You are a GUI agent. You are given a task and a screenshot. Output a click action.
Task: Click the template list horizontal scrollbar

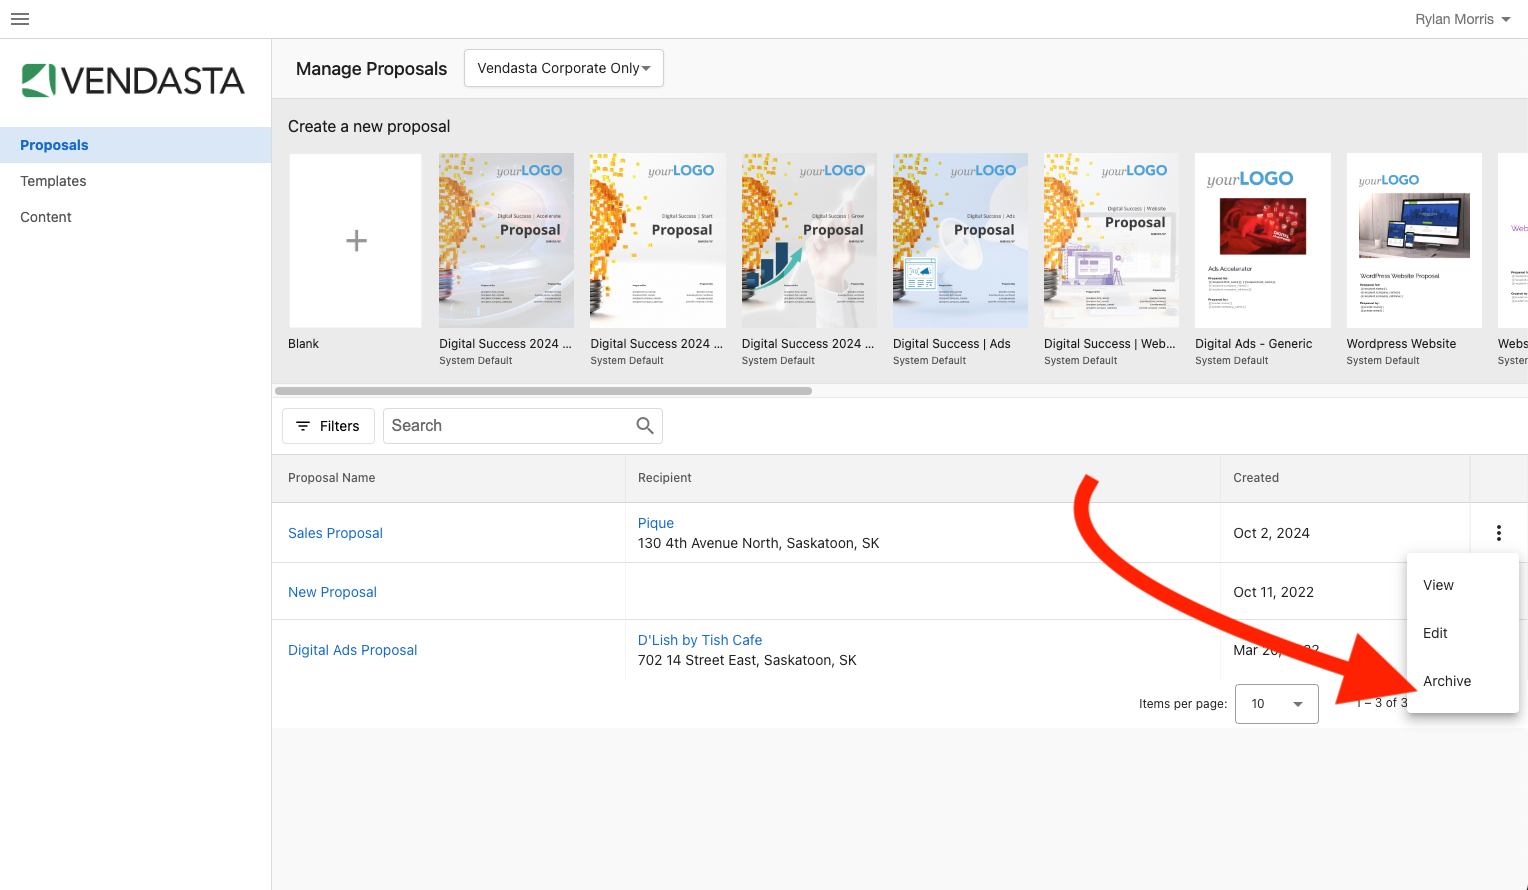pyautogui.click(x=543, y=391)
